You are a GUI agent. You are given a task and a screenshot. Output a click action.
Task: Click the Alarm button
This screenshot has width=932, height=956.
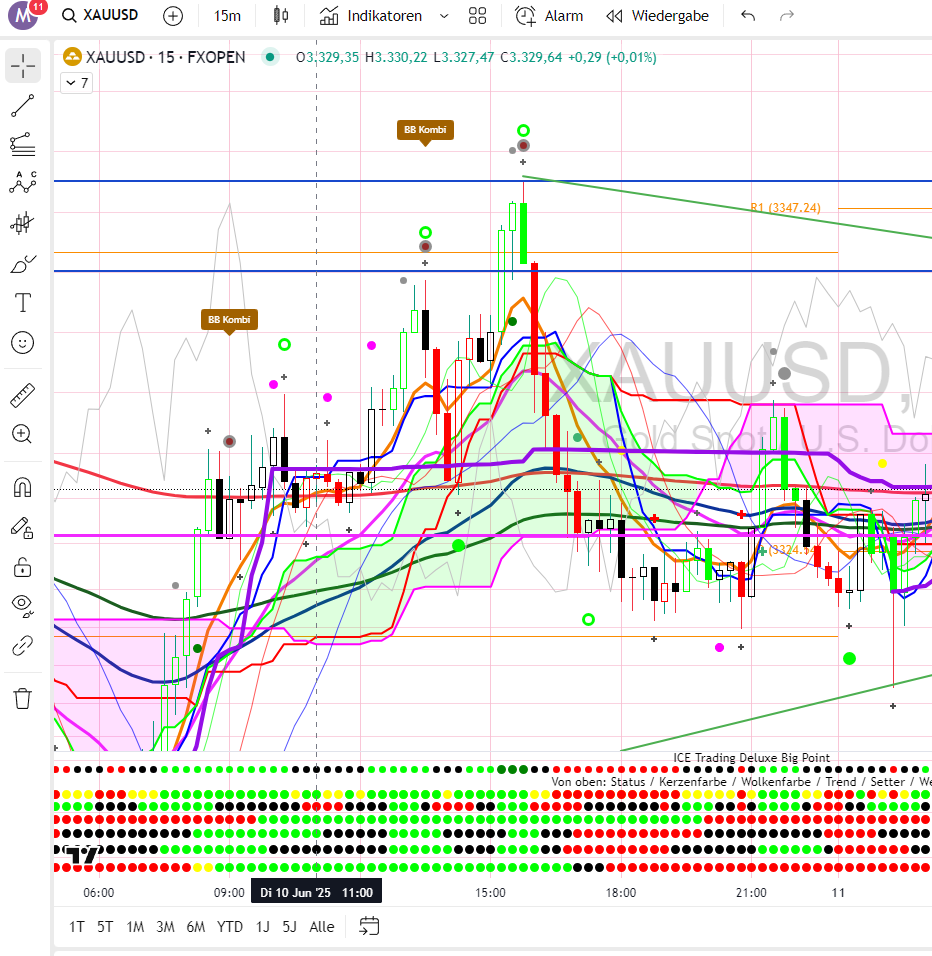549,16
